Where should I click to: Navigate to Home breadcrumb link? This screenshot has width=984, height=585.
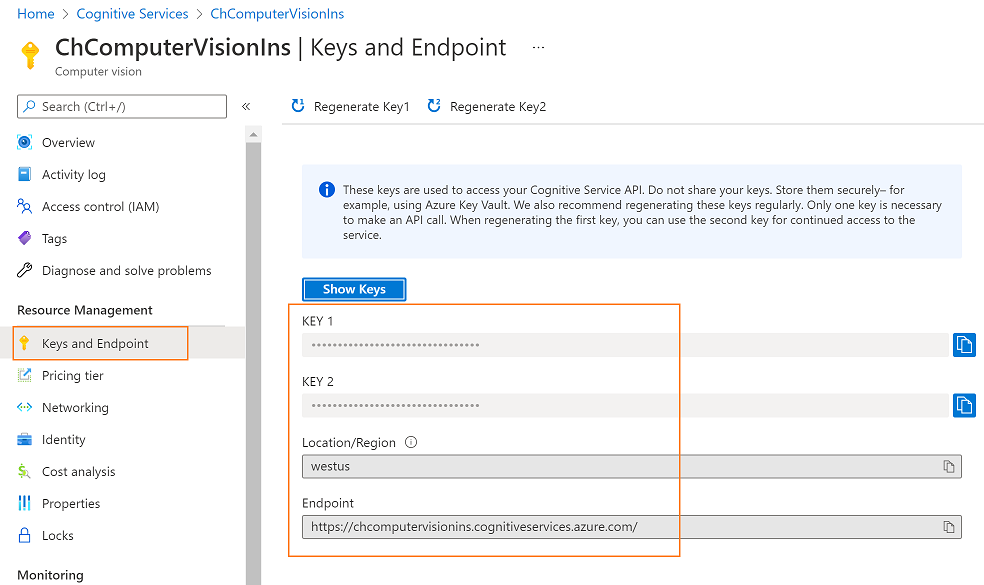tap(36, 14)
